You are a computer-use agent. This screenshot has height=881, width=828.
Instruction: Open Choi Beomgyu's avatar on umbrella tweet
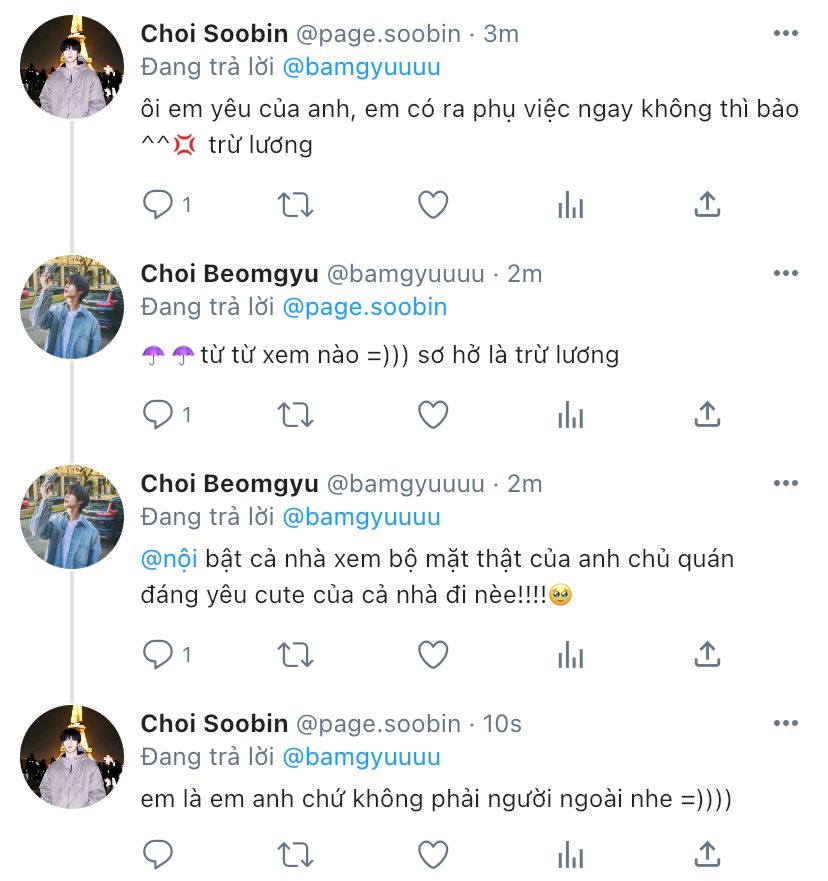(72, 307)
